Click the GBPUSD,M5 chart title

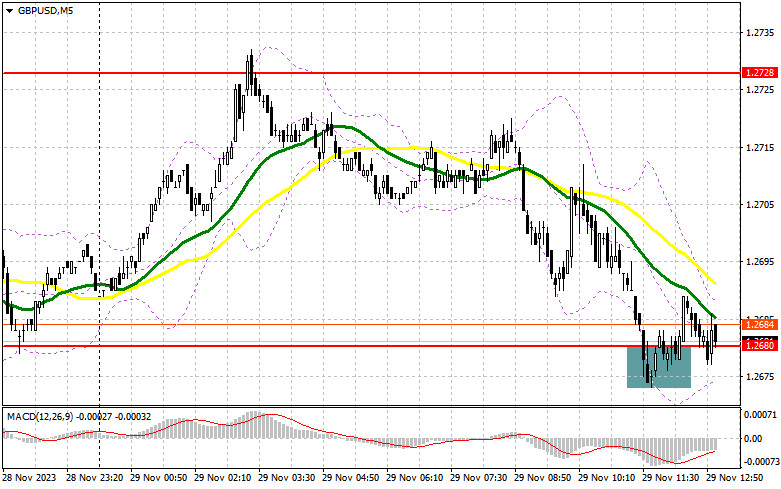(x=45, y=11)
